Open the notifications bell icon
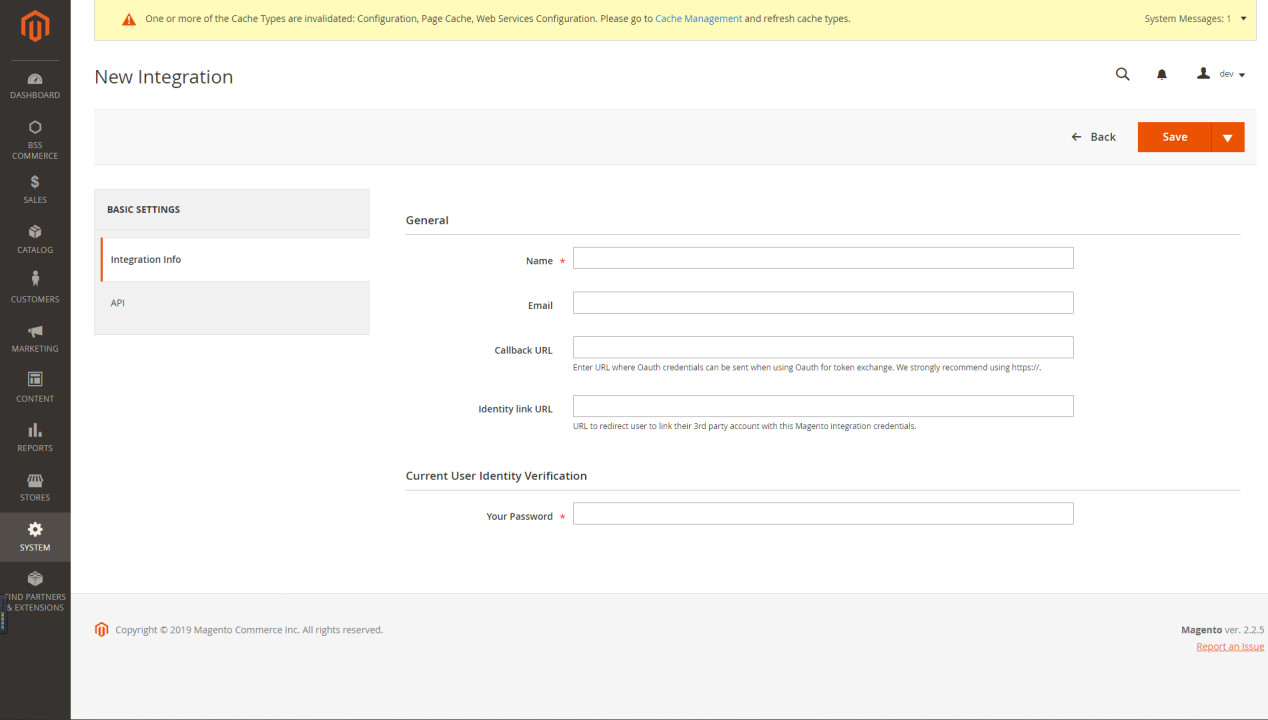The height and width of the screenshot is (720, 1268). click(x=1161, y=74)
